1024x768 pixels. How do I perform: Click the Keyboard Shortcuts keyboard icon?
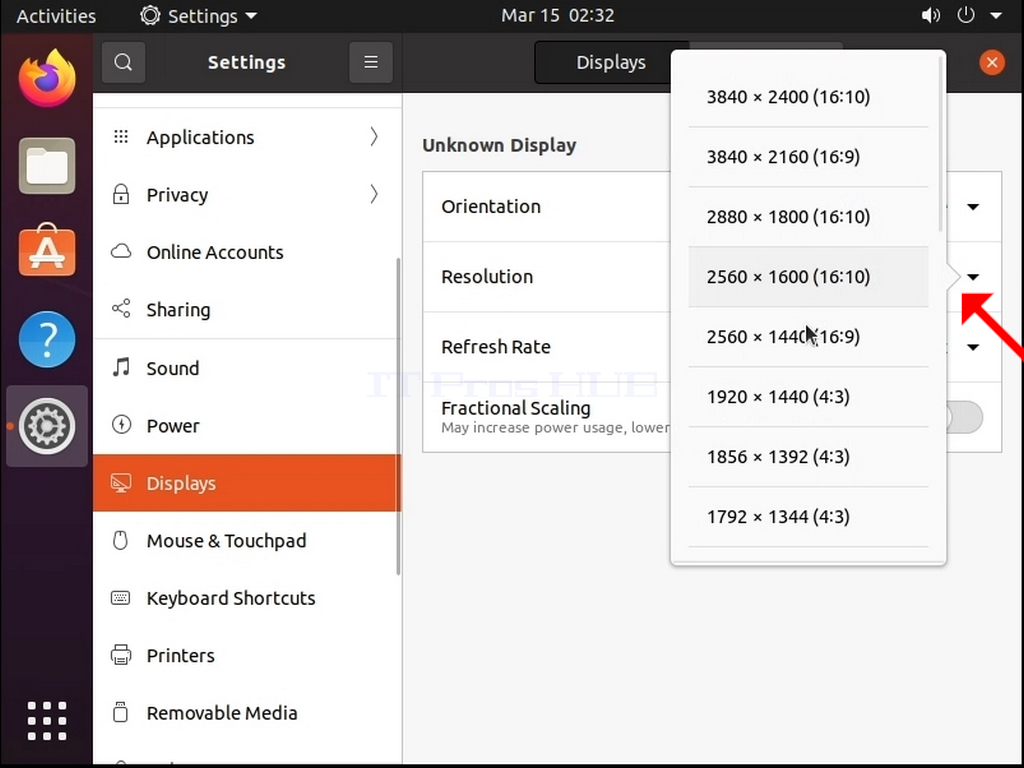coord(121,598)
